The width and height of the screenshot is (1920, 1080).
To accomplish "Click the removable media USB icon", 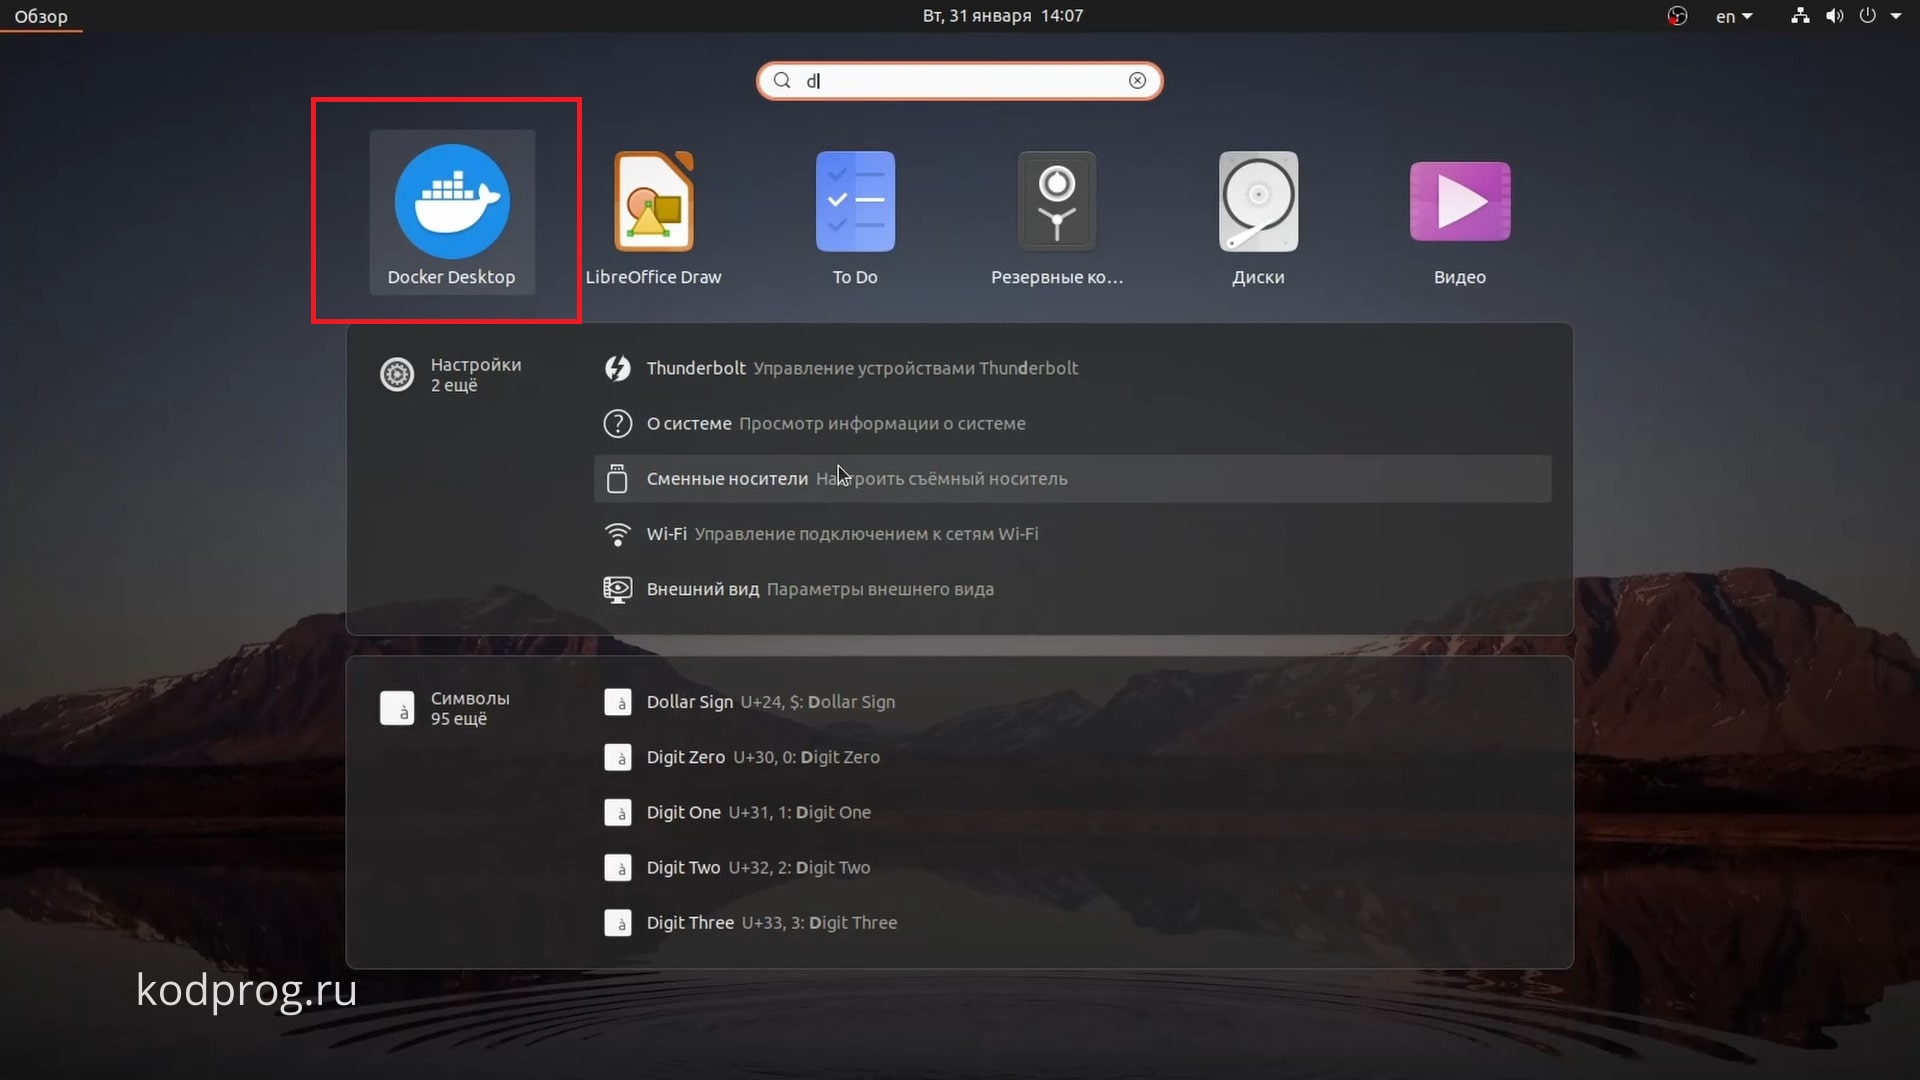I will 618,479.
